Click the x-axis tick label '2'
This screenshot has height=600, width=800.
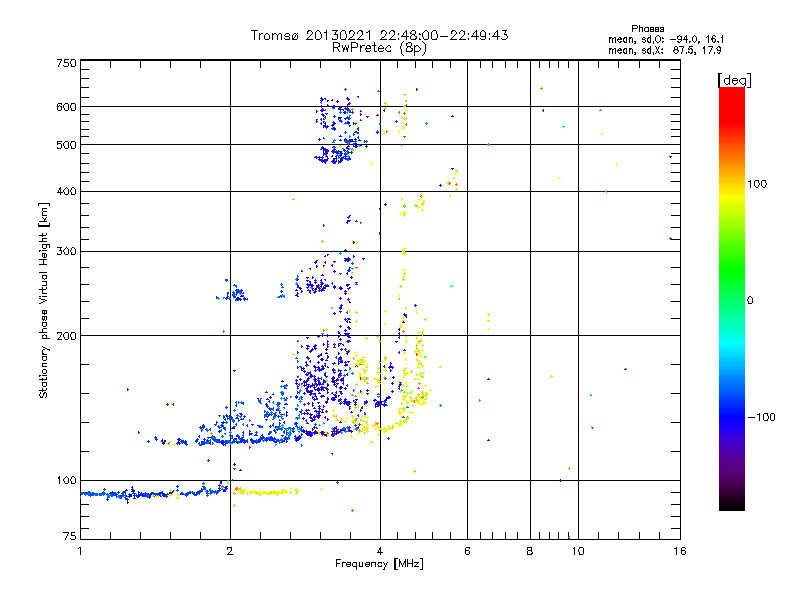[x=230, y=551]
